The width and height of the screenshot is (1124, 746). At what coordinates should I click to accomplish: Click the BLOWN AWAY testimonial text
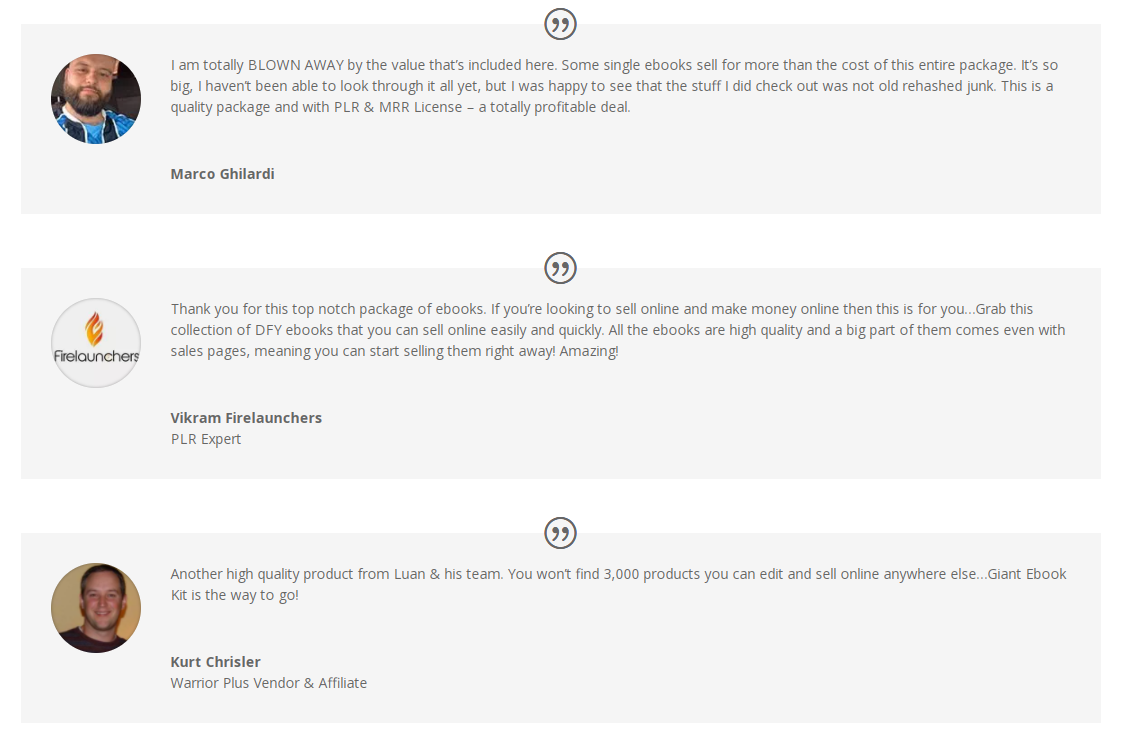point(614,86)
